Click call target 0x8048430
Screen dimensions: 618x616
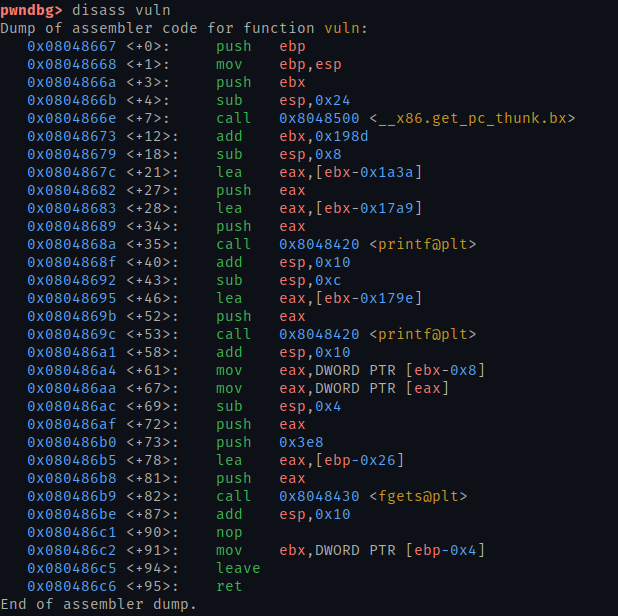pyautogui.click(x=319, y=497)
